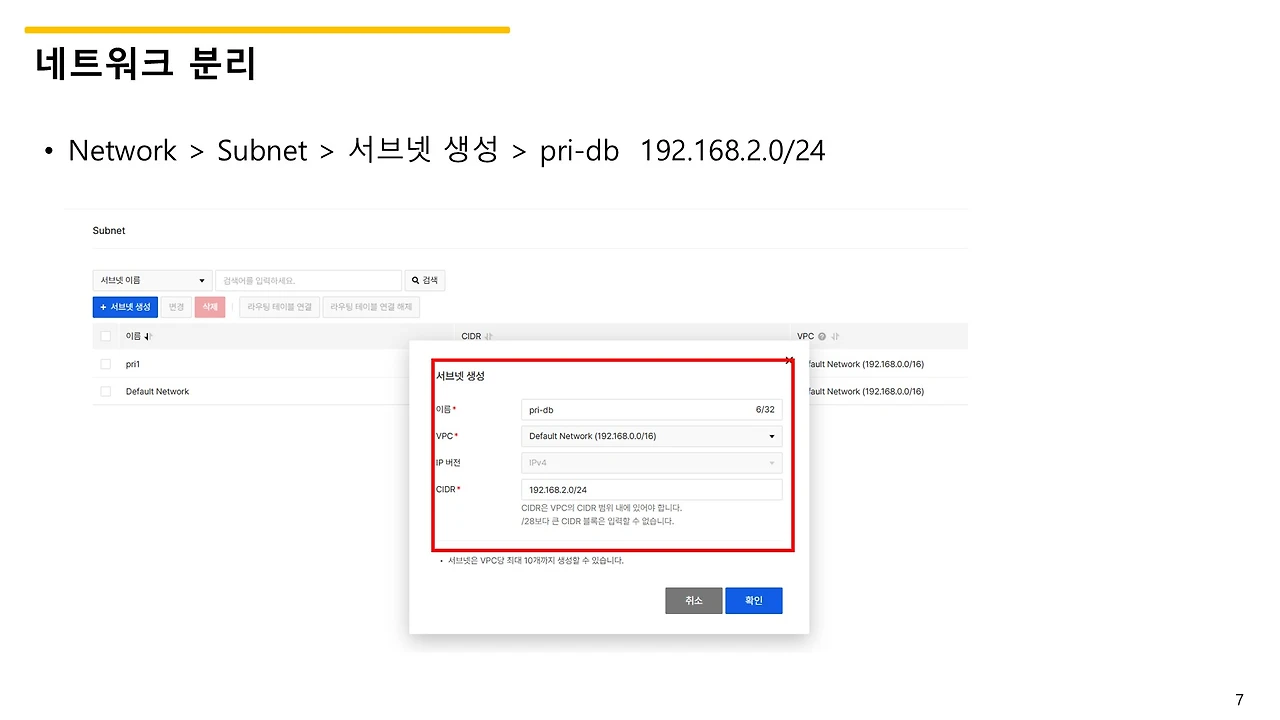This screenshot has width=1280, height=720.
Task: Open the IP 버전 IPv4 dropdown
Action: click(651, 463)
